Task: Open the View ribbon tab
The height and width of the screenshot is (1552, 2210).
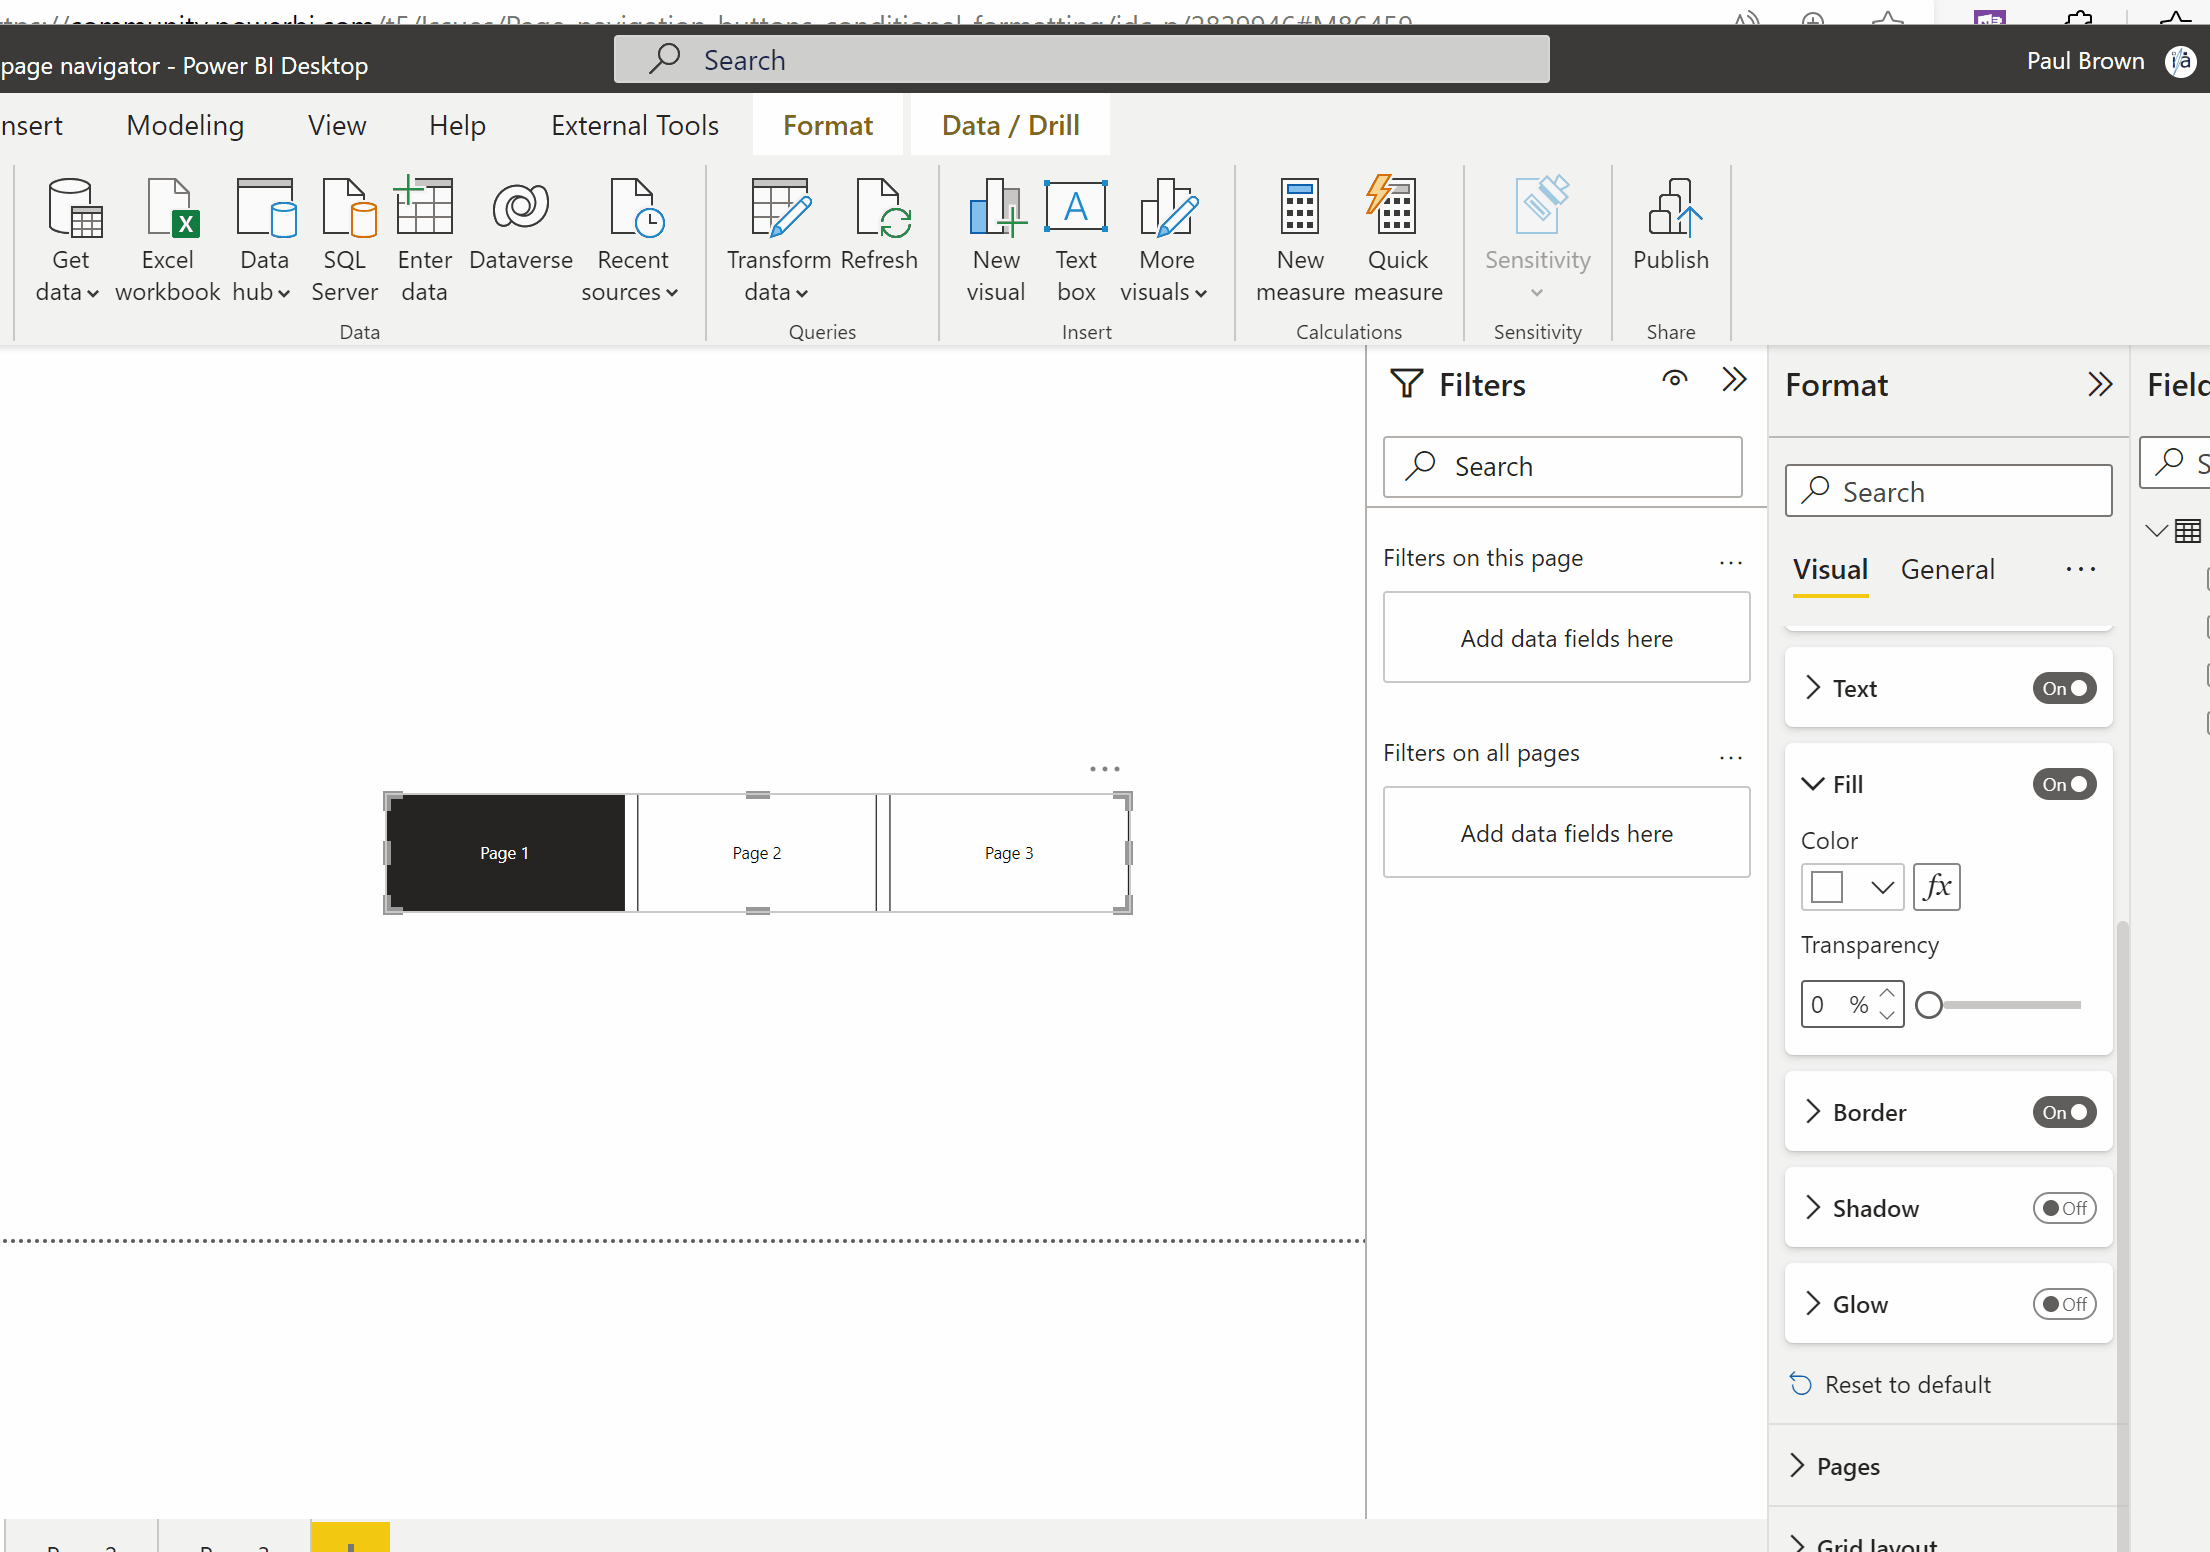Action: pyautogui.click(x=337, y=125)
